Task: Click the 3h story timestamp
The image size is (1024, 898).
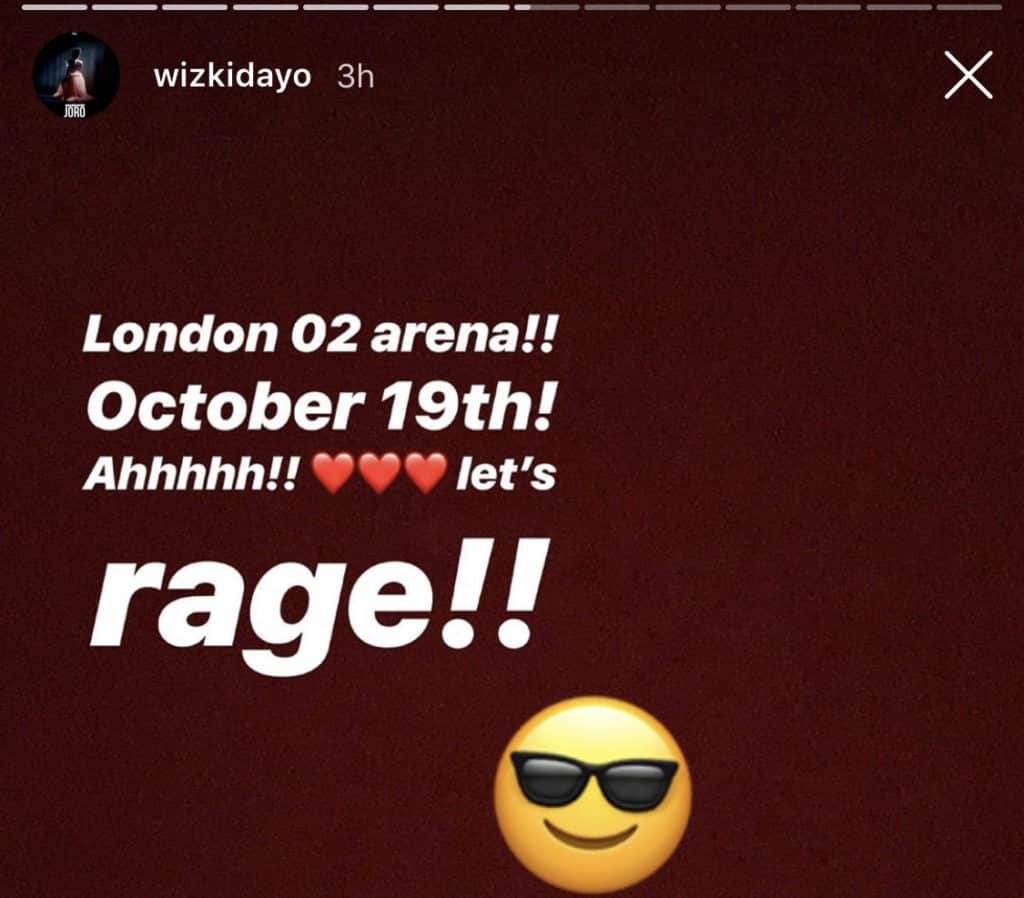Action: [x=356, y=77]
